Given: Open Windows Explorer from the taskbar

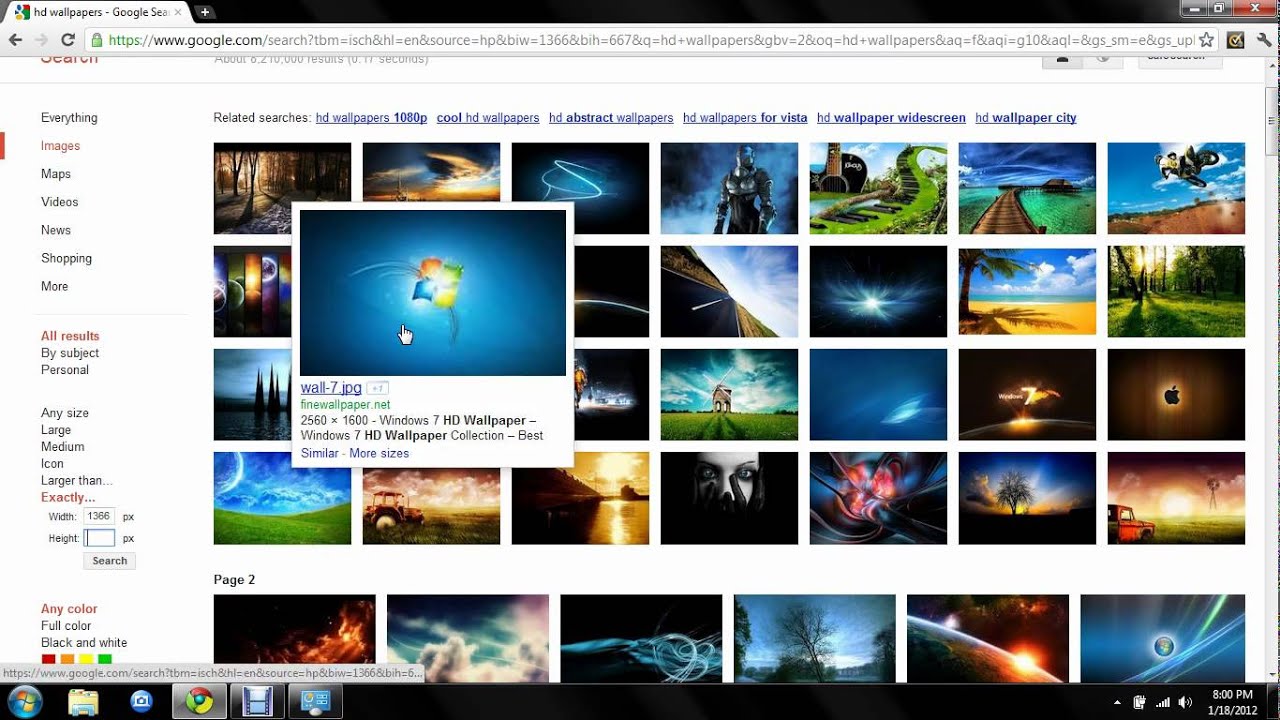Looking at the screenshot, I should tap(83, 702).
